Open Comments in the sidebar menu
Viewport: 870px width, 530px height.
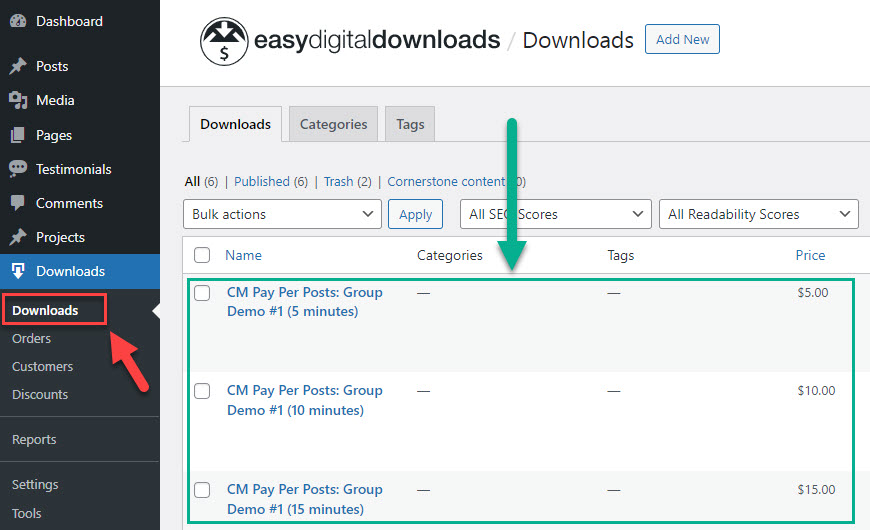point(69,203)
